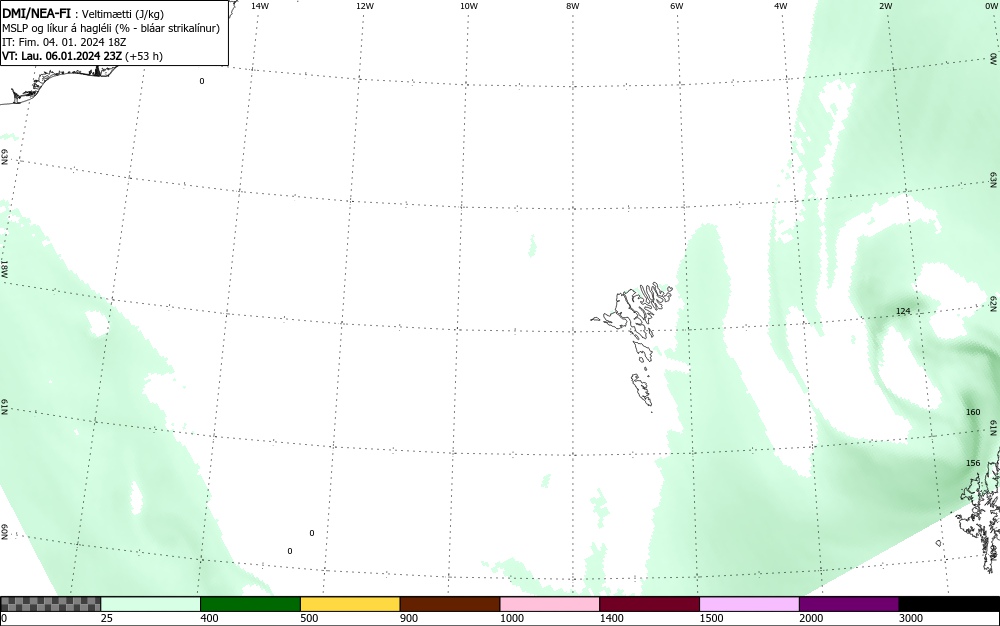Click the legend value 1000

point(512,618)
